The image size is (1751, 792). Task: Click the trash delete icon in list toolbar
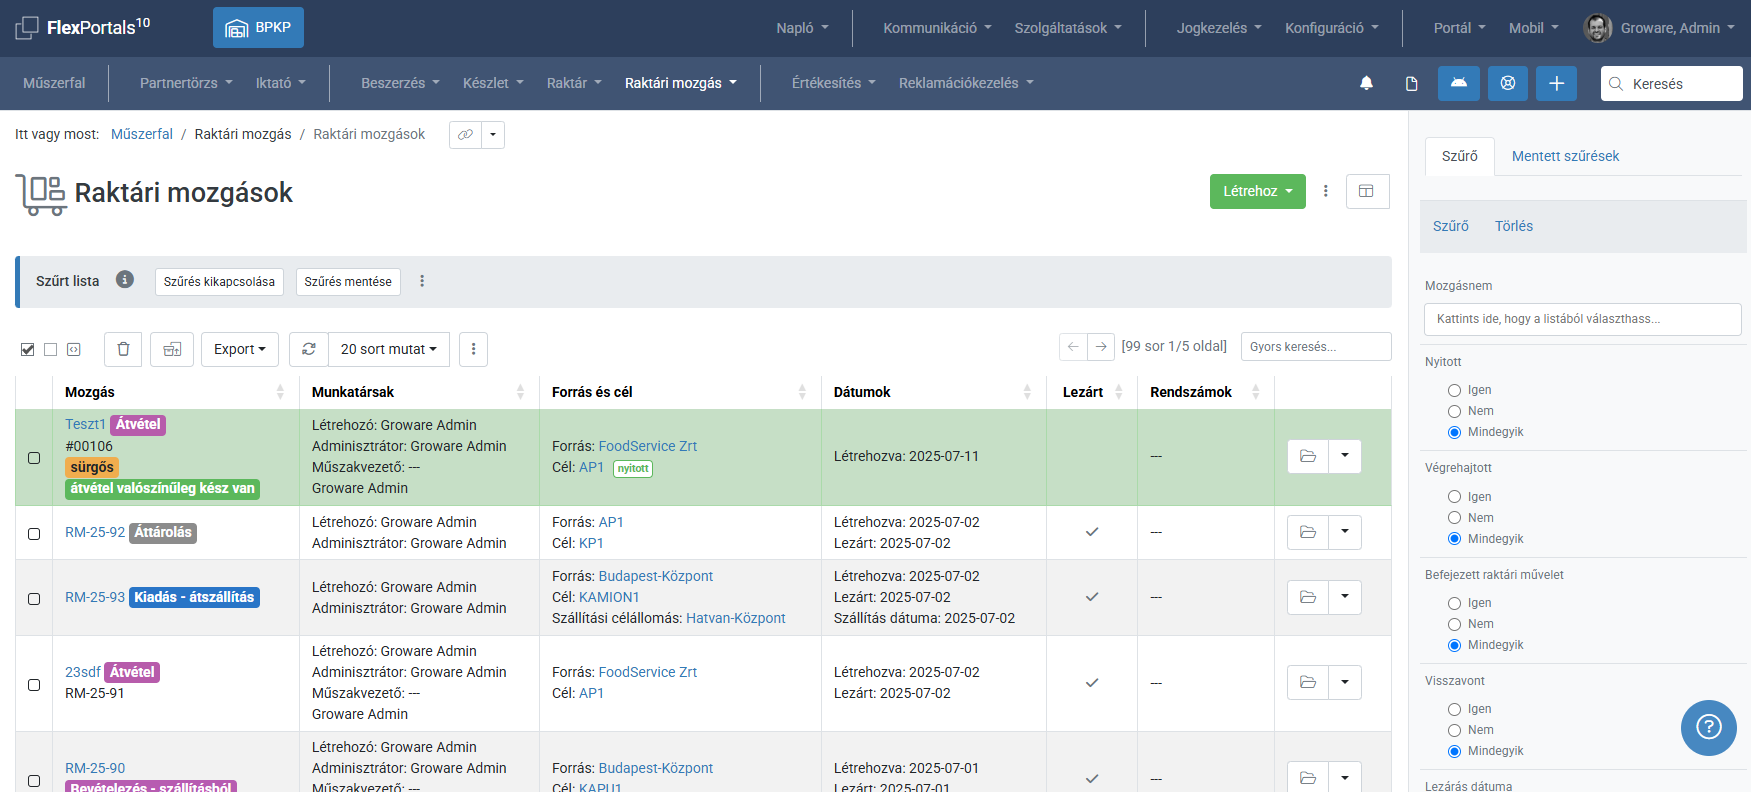[x=123, y=349]
